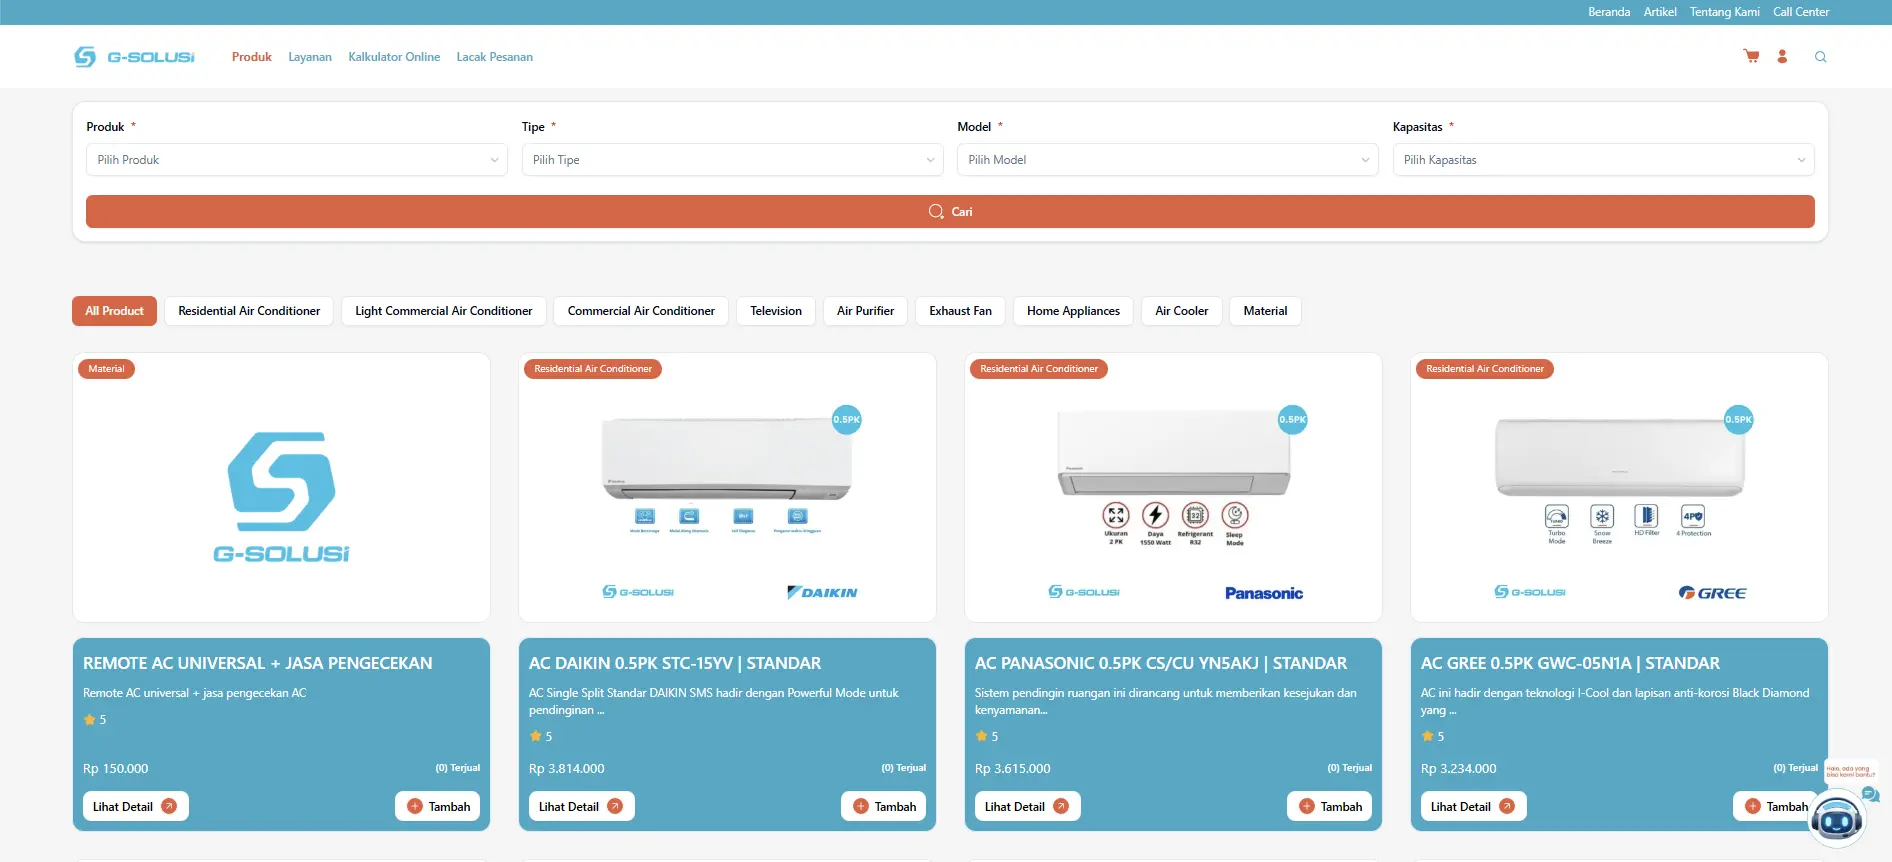Open Tentang Kami in top bar
Image resolution: width=1892 pixels, height=862 pixels.
click(x=1725, y=12)
